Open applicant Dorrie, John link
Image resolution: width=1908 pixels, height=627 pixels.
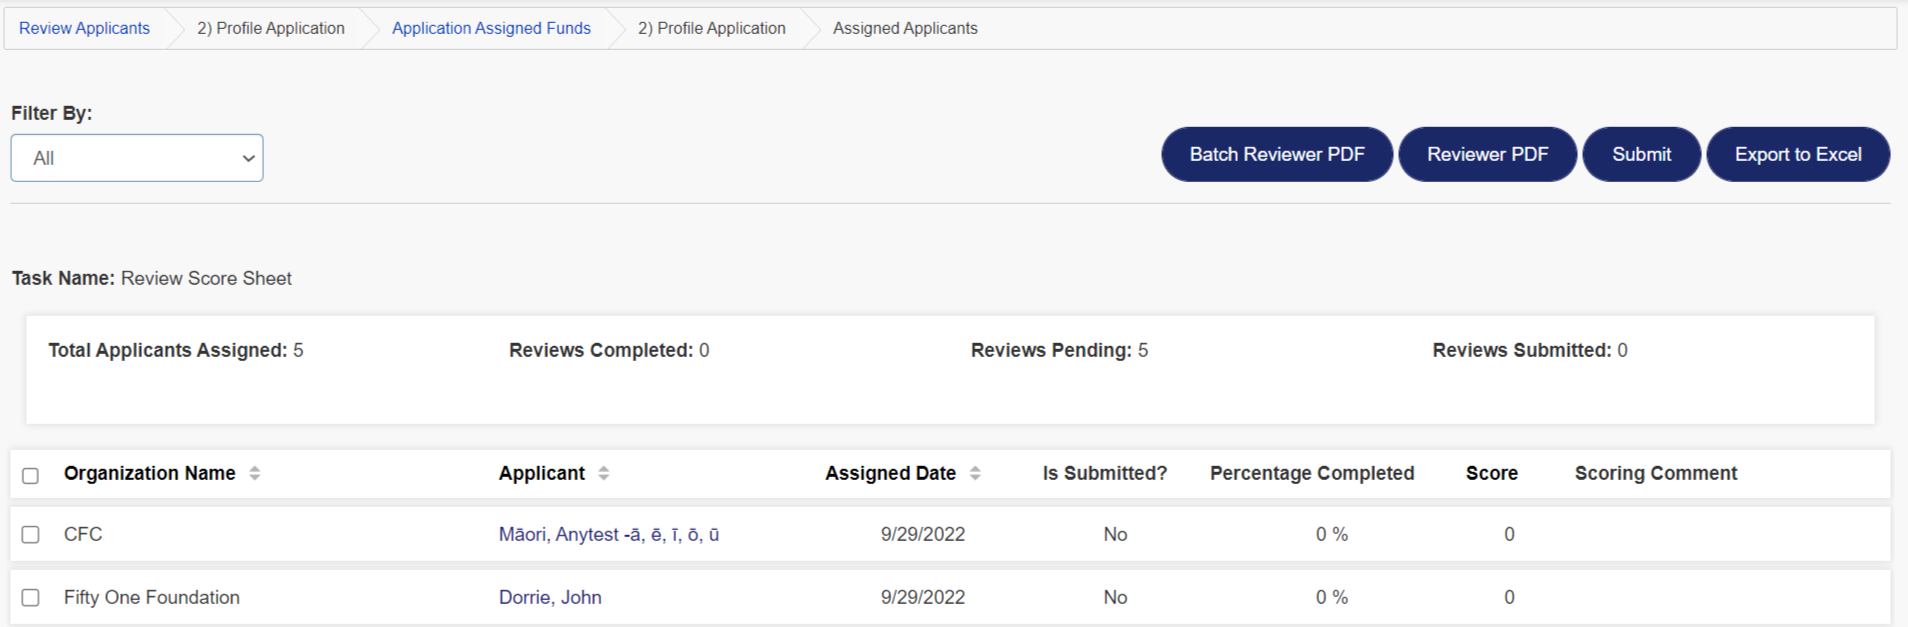click(550, 597)
